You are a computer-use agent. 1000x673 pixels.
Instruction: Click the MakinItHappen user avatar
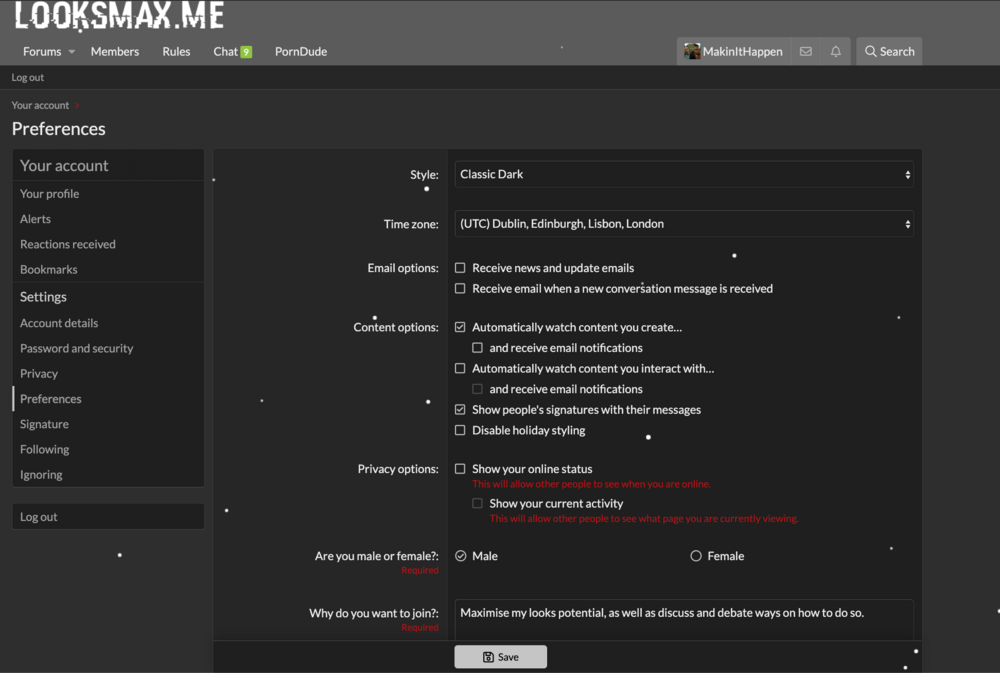tap(692, 51)
